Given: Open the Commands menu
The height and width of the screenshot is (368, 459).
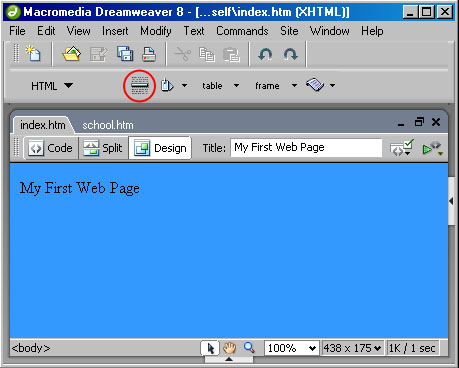Looking at the screenshot, I should (242, 31).
